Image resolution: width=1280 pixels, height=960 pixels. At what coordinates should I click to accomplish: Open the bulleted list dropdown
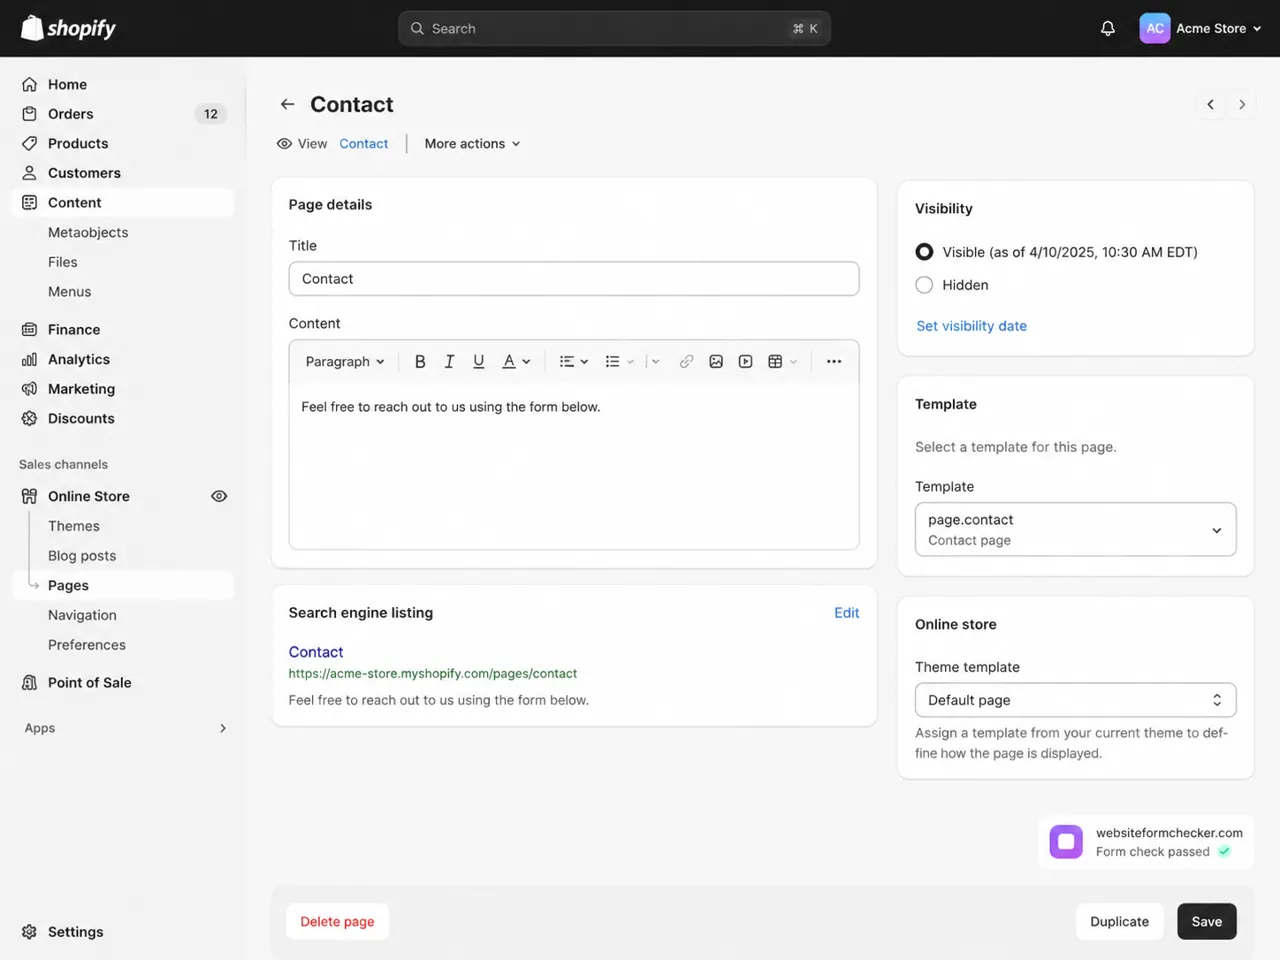click(620, 361)
